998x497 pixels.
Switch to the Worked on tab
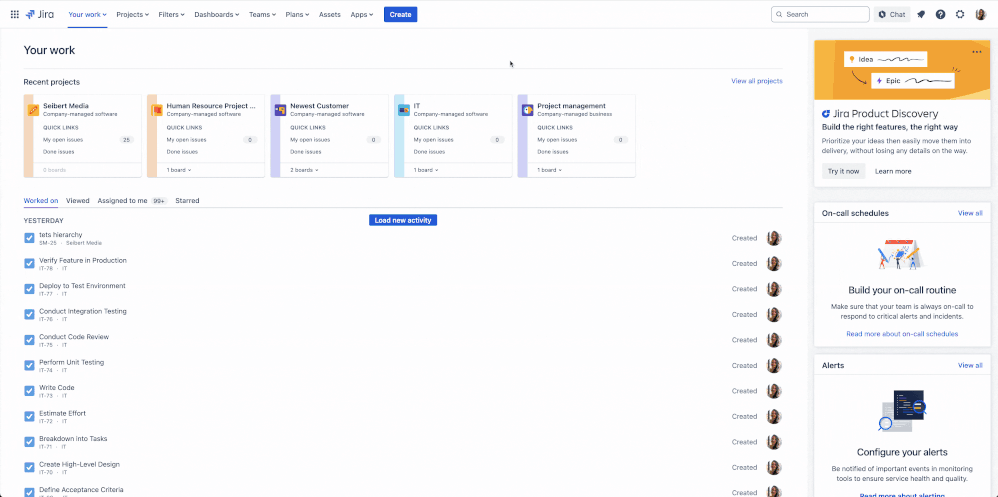pos(41,200)
